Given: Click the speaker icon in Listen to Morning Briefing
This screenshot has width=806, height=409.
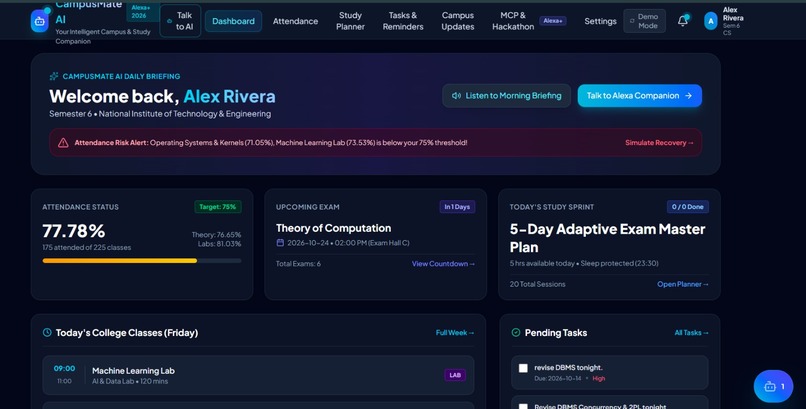Looking at the screenshot, I should pos(456,96).
